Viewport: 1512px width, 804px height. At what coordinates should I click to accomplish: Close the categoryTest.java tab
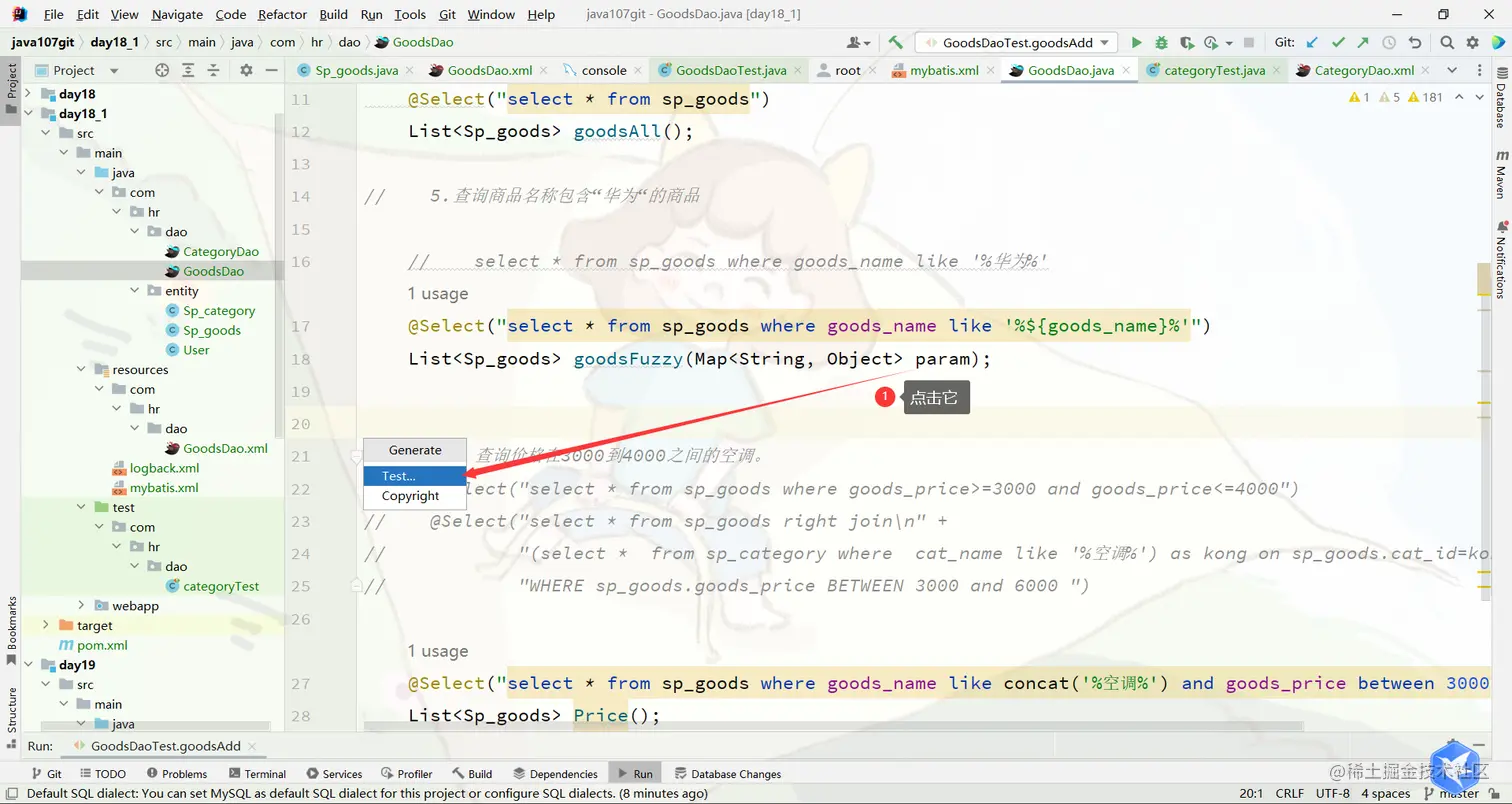tap(1276, 70)
